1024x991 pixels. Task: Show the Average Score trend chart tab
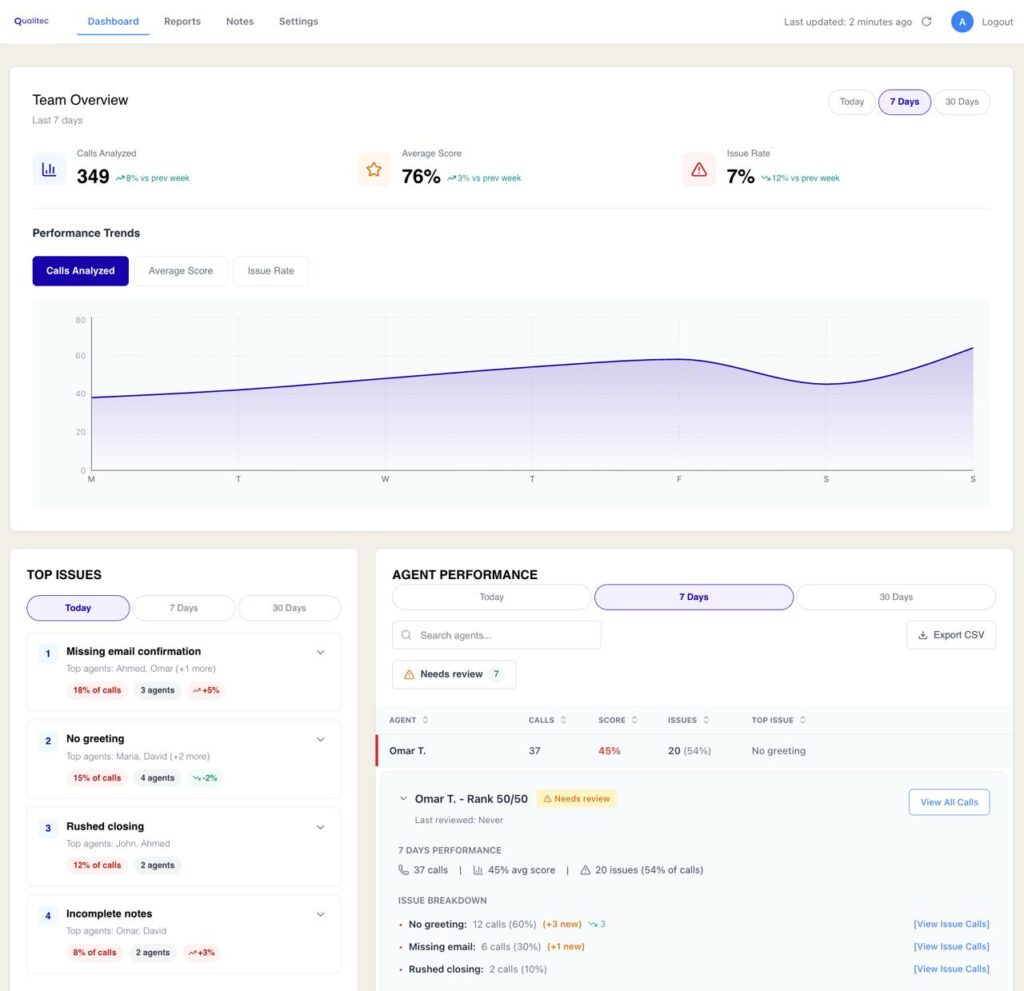click(181, 271)
